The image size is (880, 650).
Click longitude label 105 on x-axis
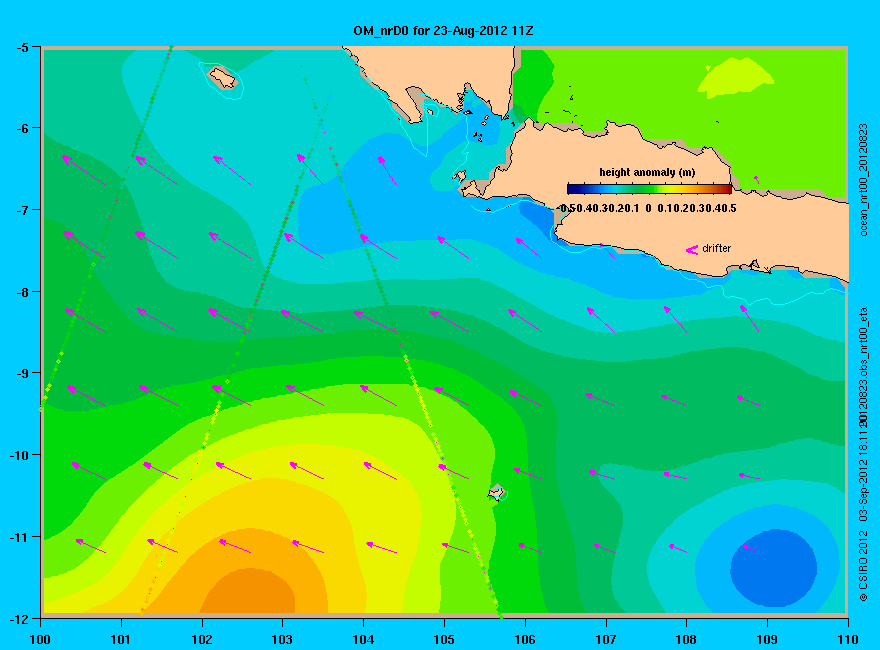pyautogui.click(x=444, y=639)
